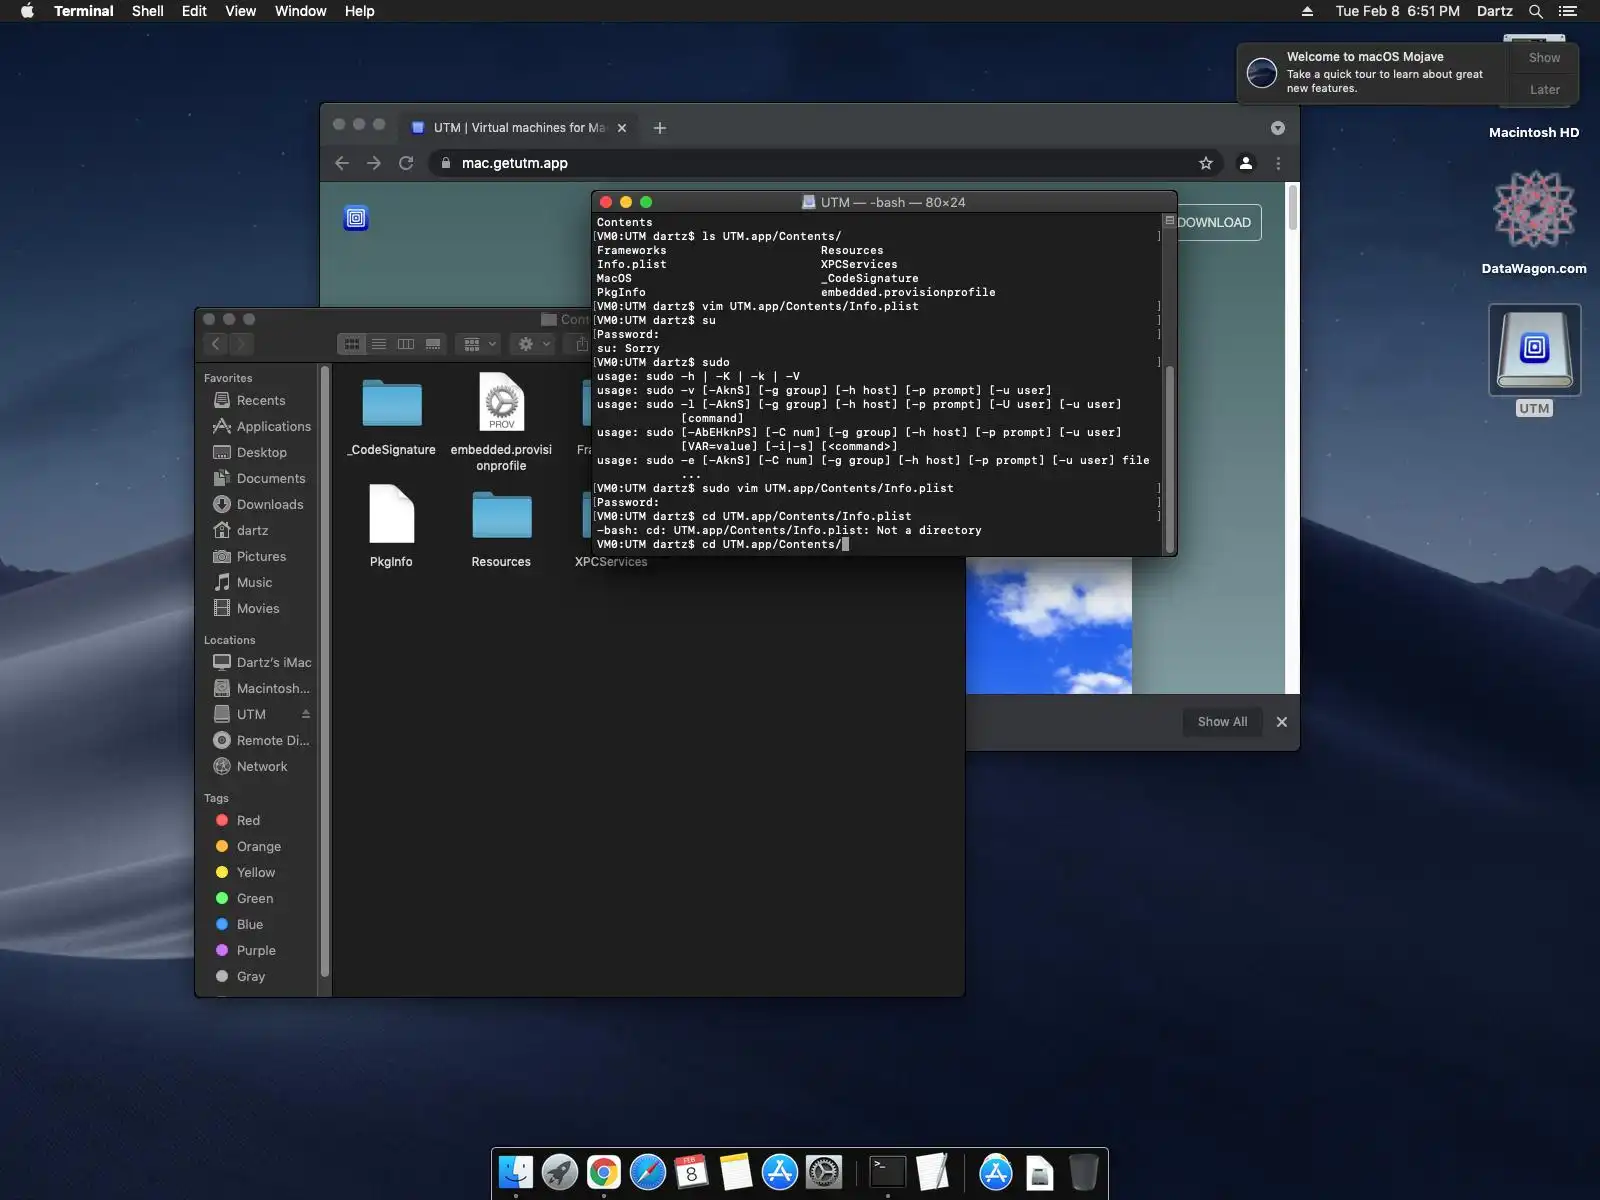1600x1200 pixels.
Task: Open the Trash in the Dock
Action: coord(1084,1172)
